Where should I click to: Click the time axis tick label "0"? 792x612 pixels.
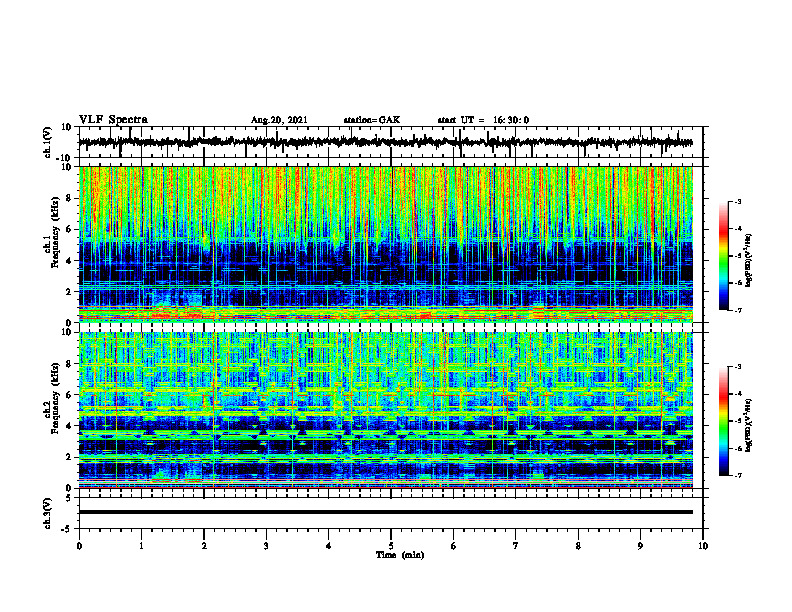(79, 546)
